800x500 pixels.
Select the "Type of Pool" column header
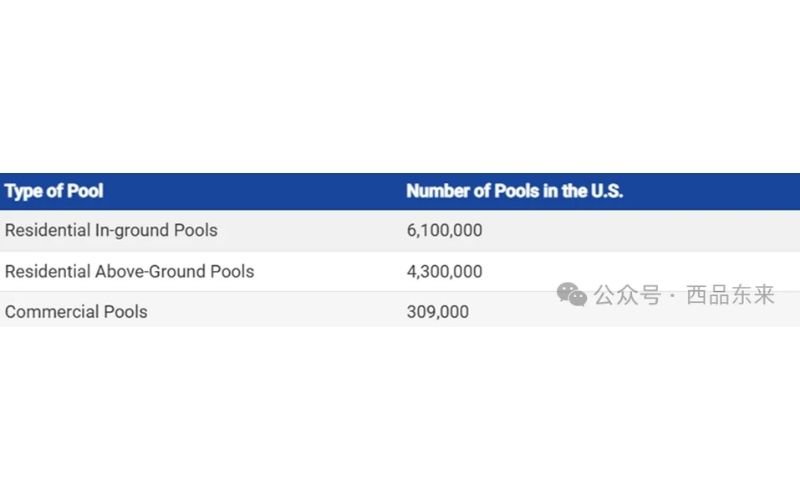pos(54,191)
